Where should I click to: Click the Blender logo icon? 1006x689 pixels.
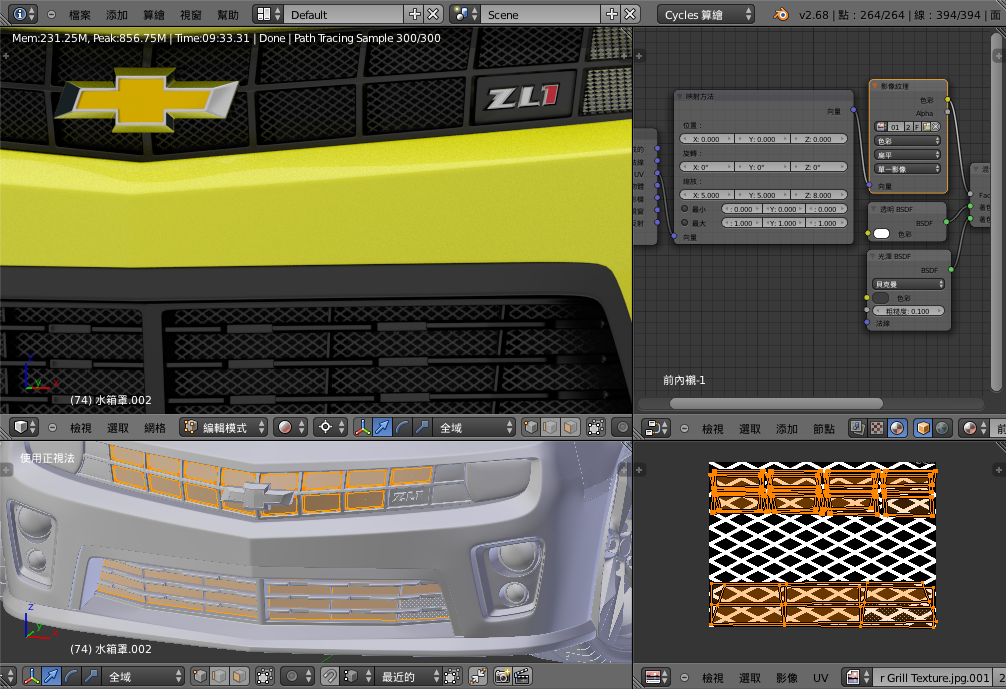[781, 14]
